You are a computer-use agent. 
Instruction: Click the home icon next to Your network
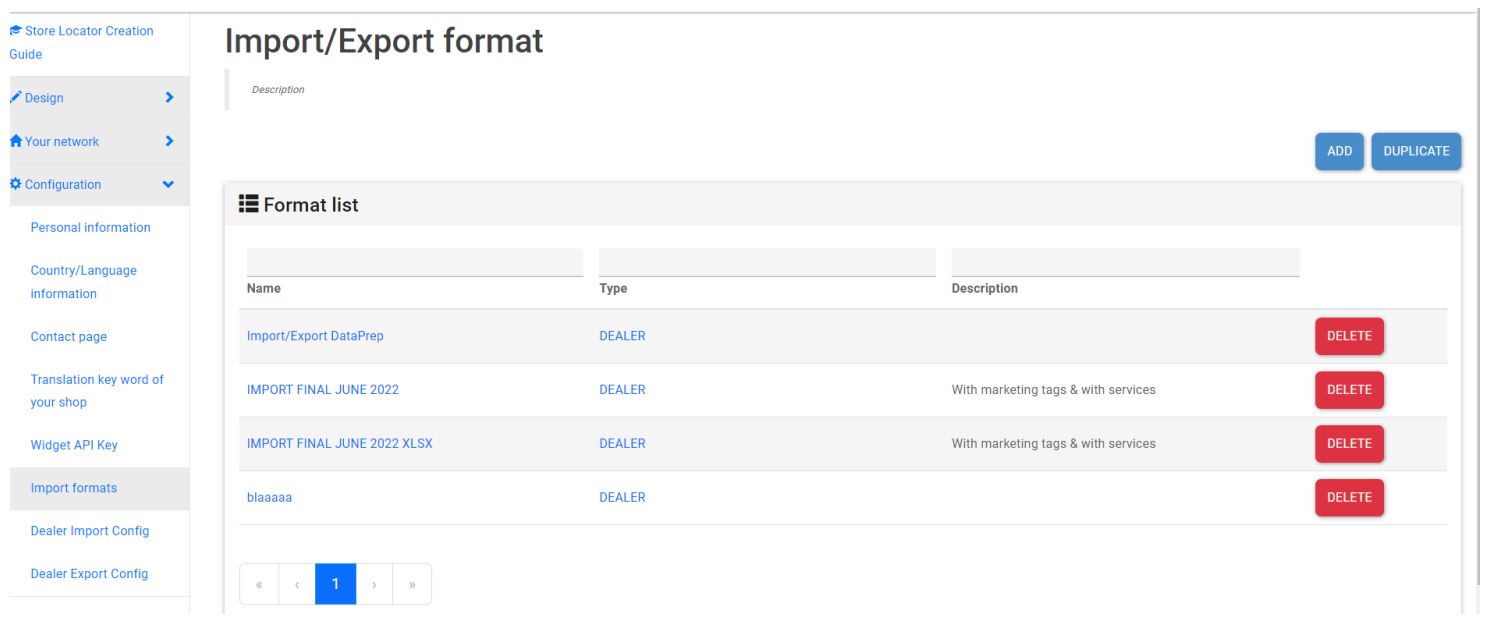(x=16, y=141)
